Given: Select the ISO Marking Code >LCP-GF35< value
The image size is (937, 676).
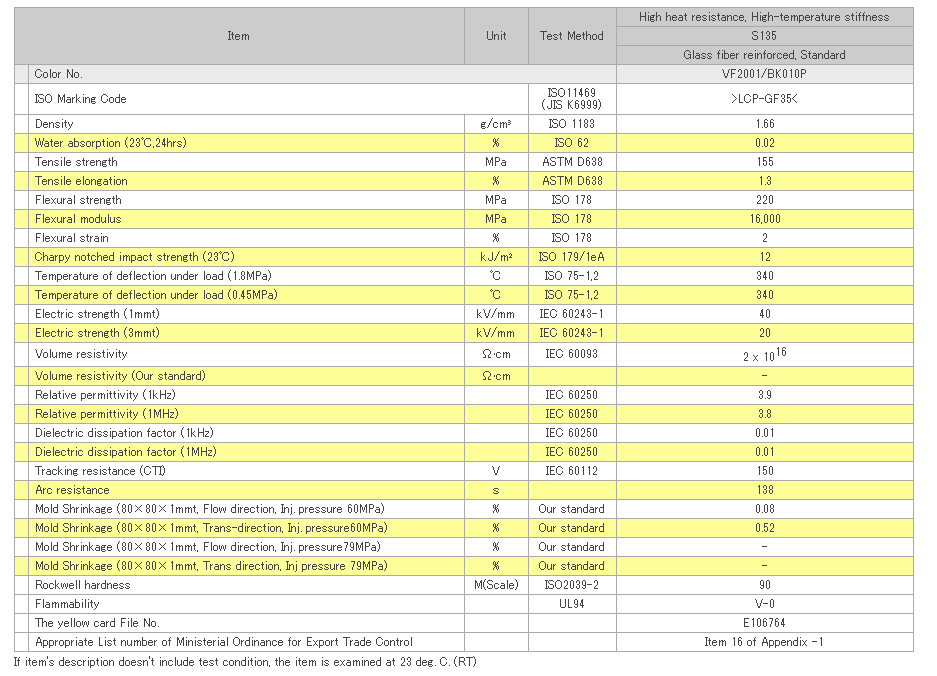Looking at the screenshot, I should [764, 99].
